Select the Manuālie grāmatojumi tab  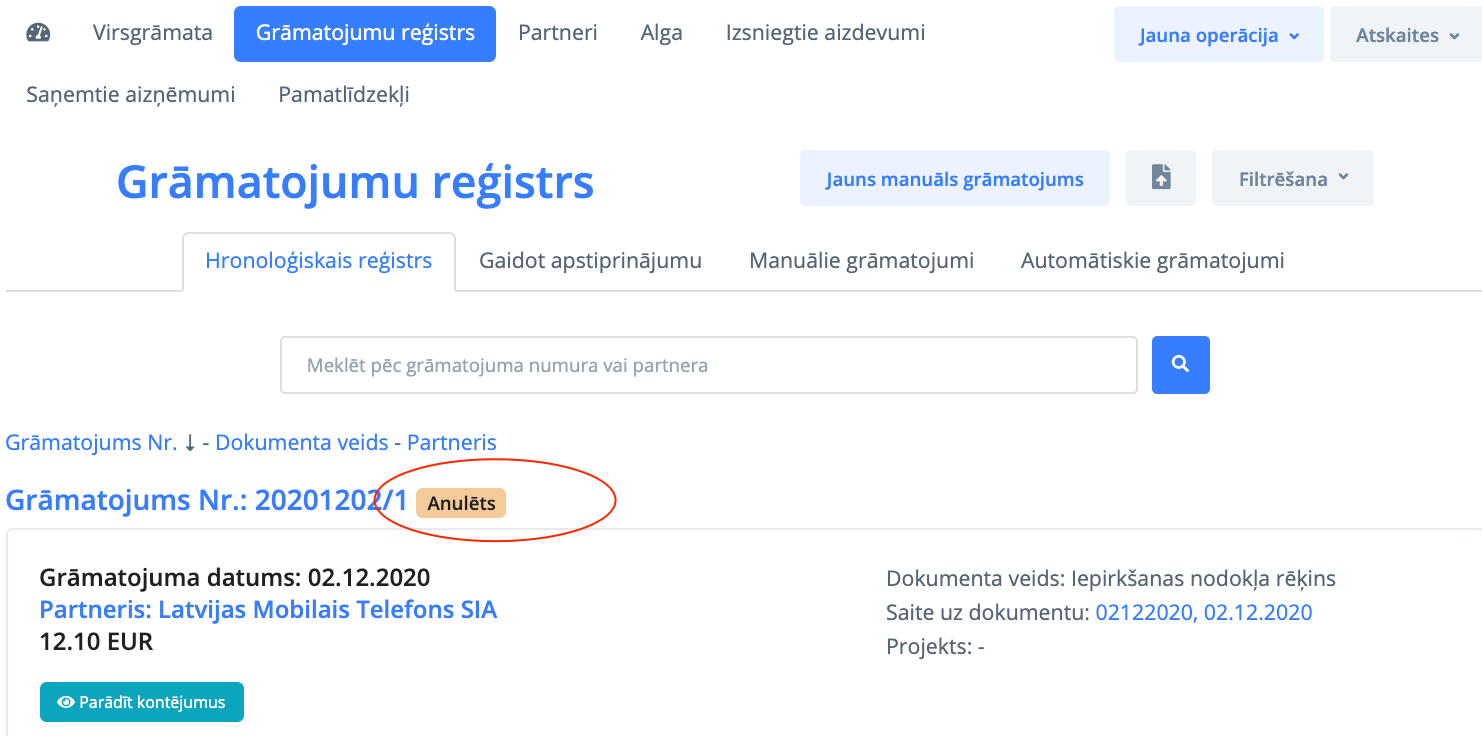click(861, 261)
